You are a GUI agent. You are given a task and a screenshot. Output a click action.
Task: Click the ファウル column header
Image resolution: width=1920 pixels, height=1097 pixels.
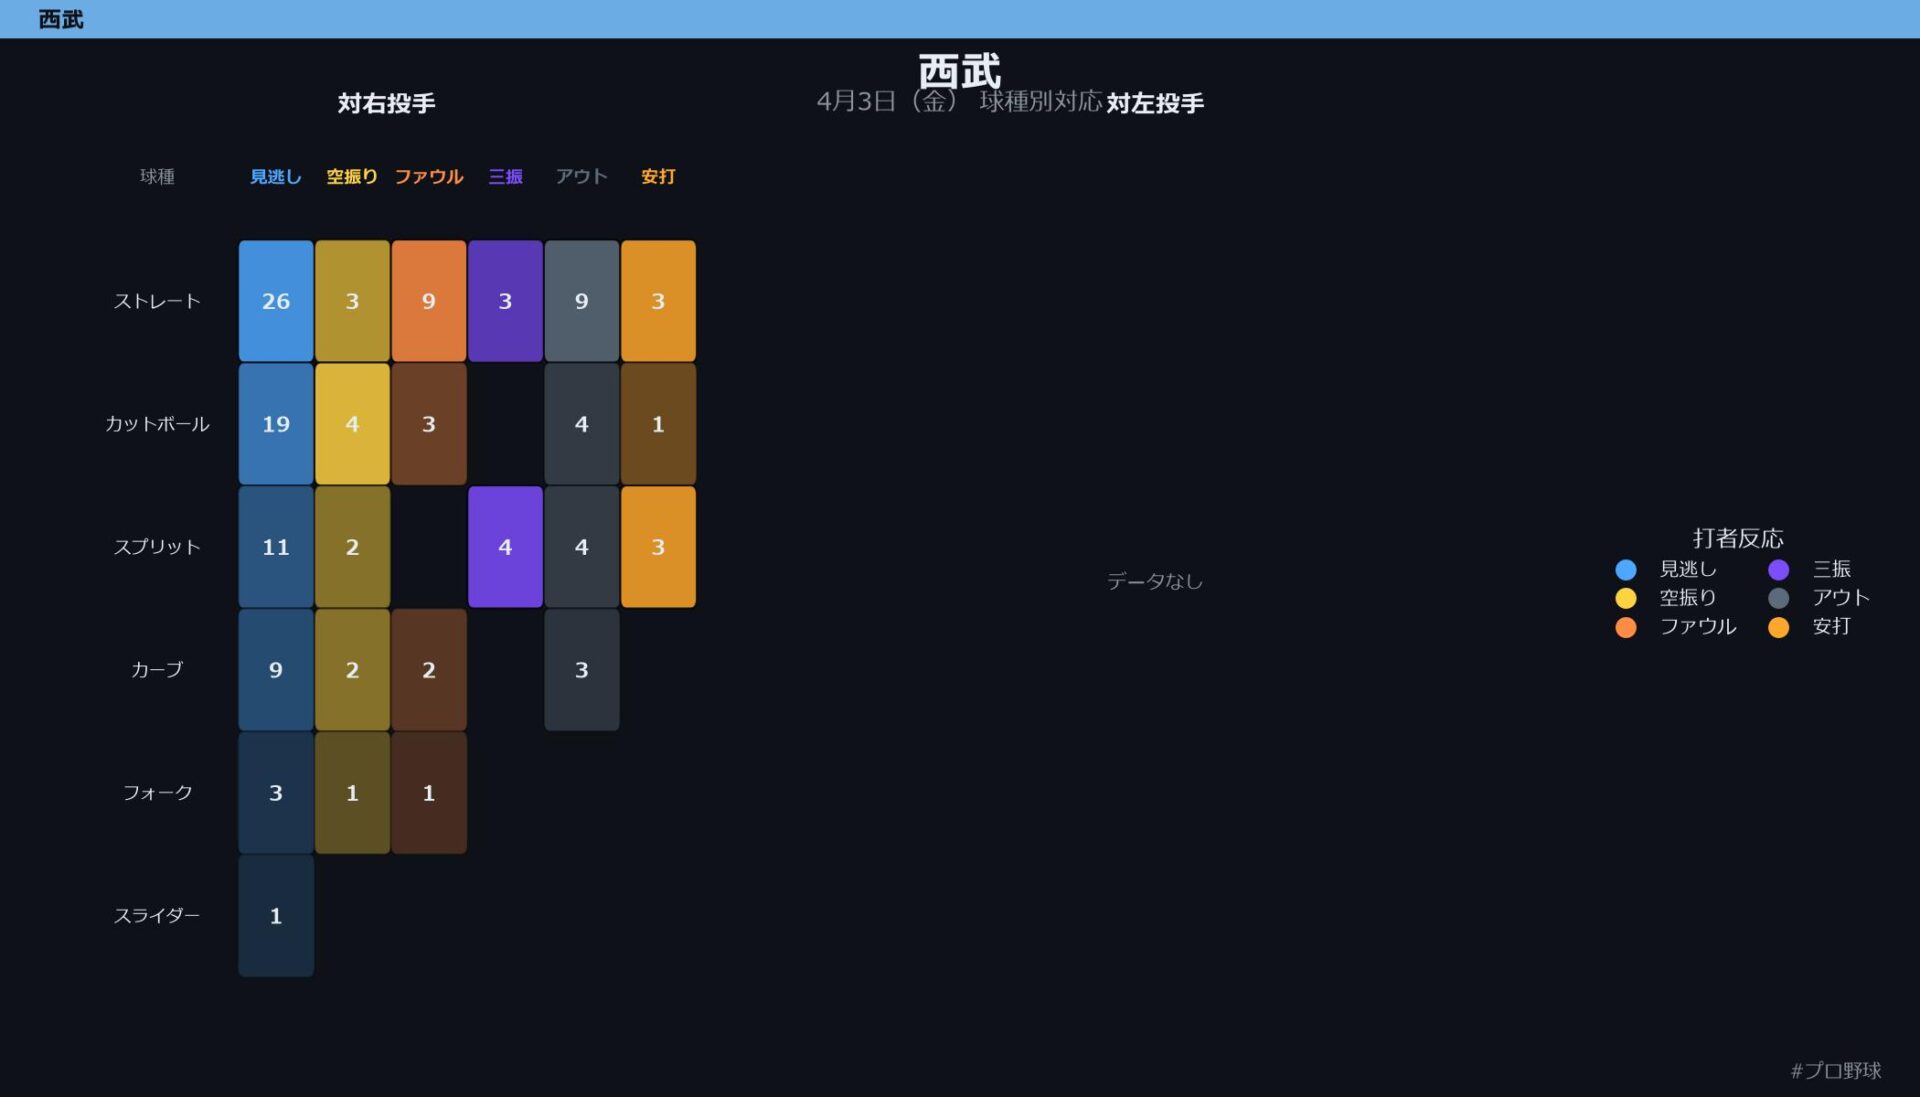tap(429, 177)
